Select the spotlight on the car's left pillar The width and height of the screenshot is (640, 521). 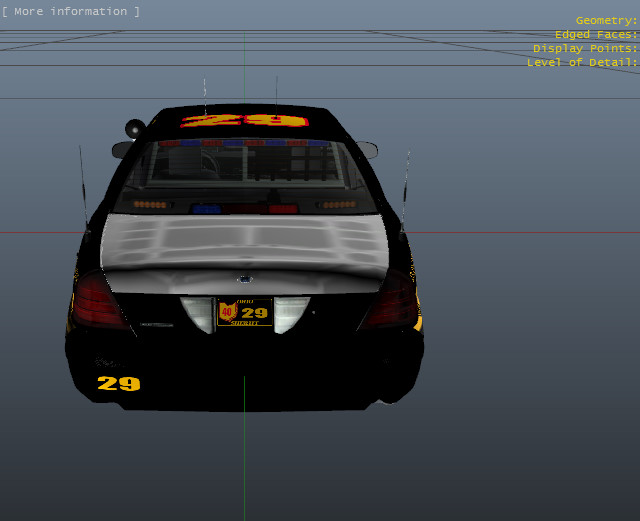135,128
